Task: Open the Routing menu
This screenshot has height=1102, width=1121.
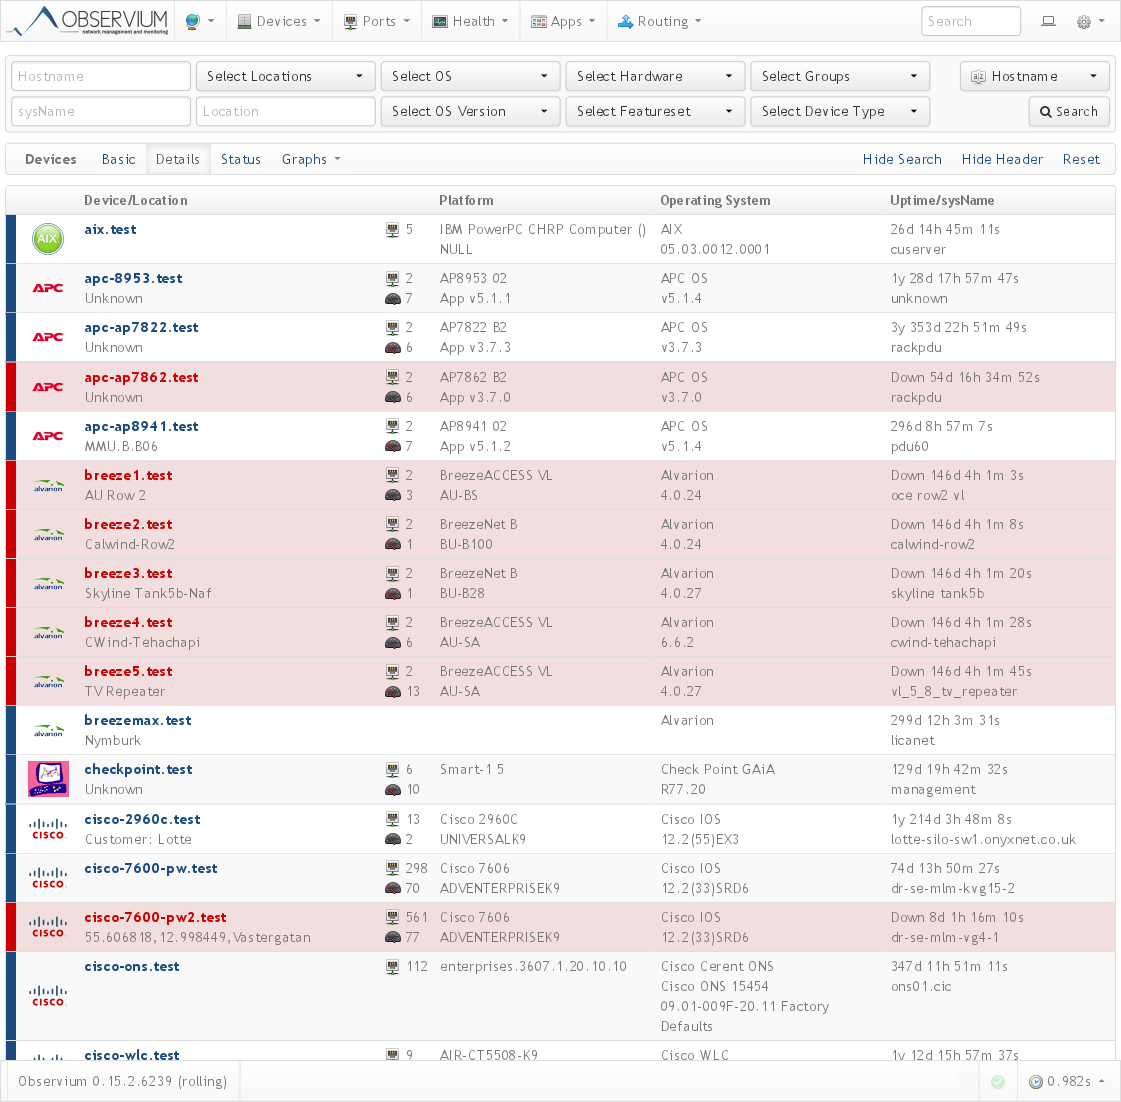Action: click(x=660, y=21)
